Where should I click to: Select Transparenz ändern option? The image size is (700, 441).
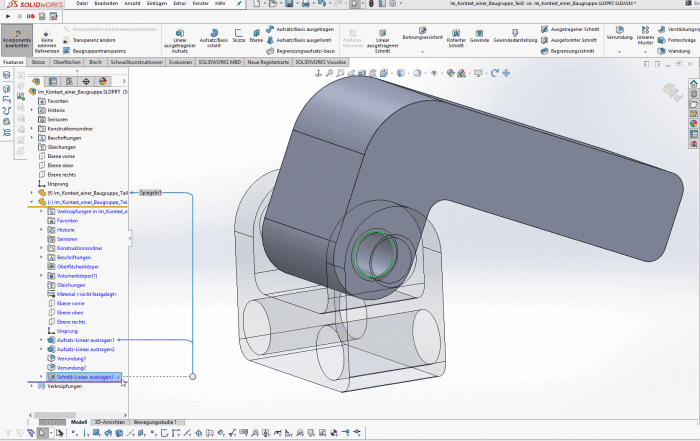pyautogui.click(x=89, y=40)
